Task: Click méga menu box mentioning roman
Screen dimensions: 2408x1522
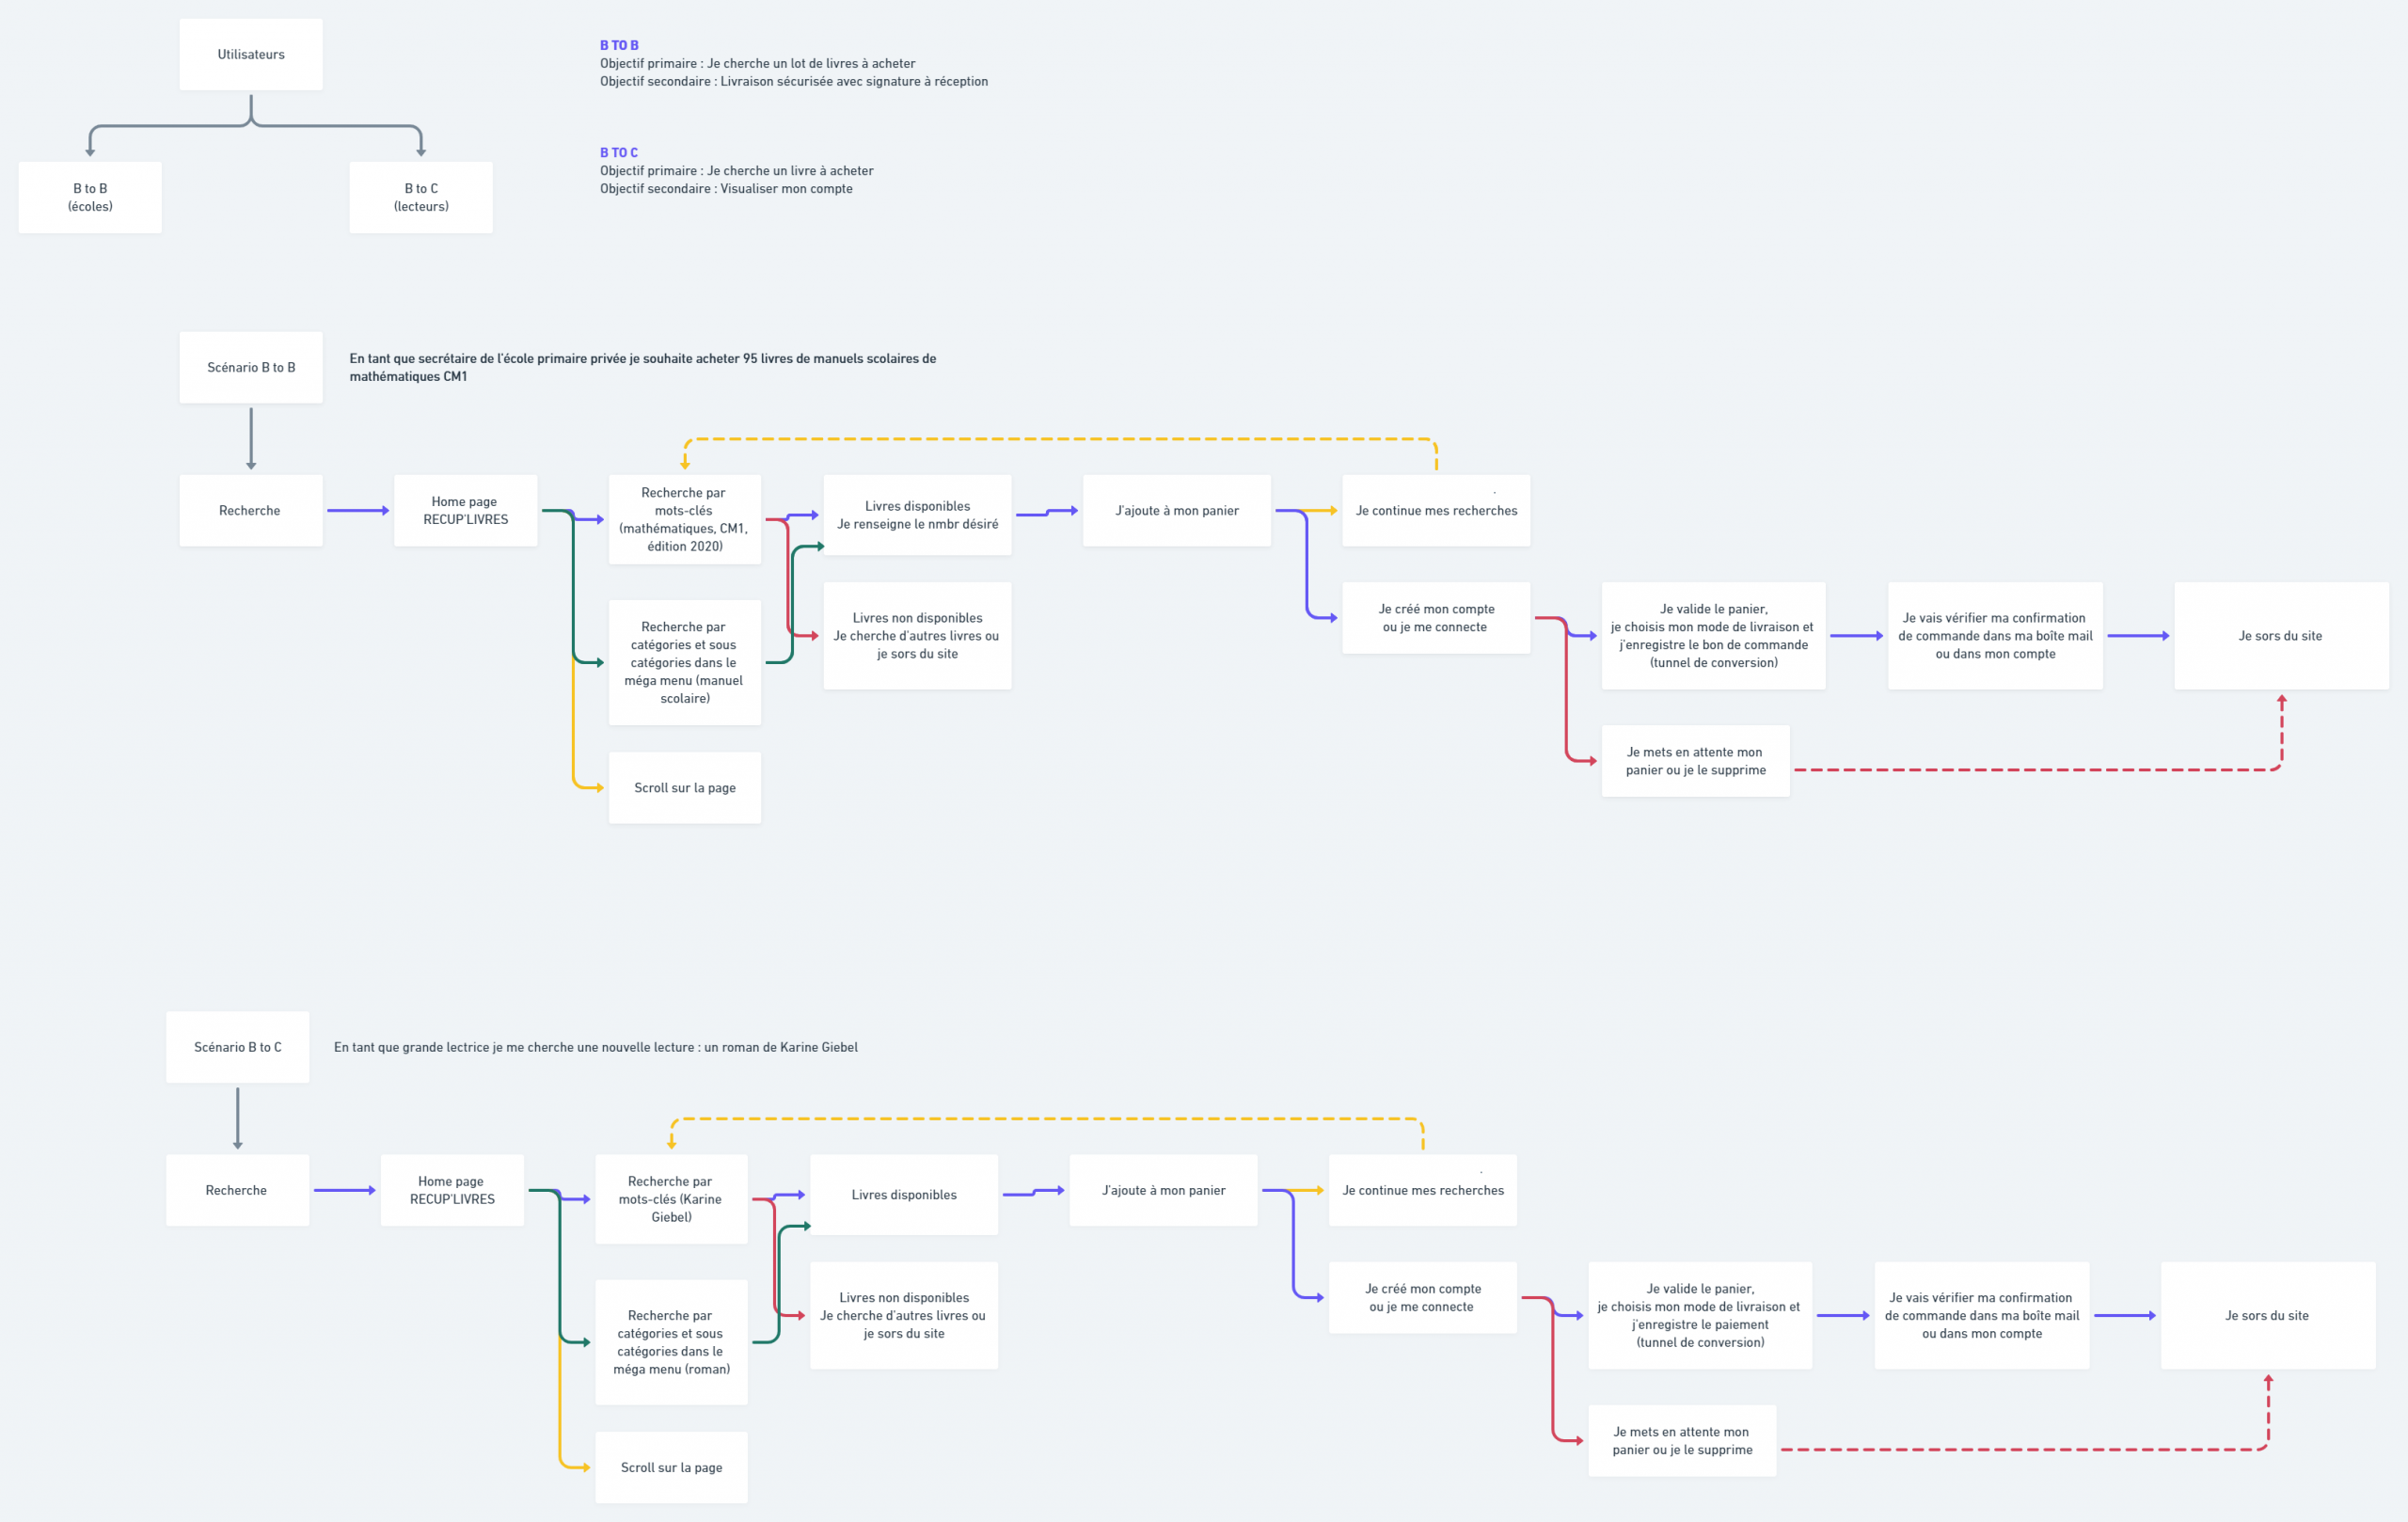Action: (x=671, y=1342)
